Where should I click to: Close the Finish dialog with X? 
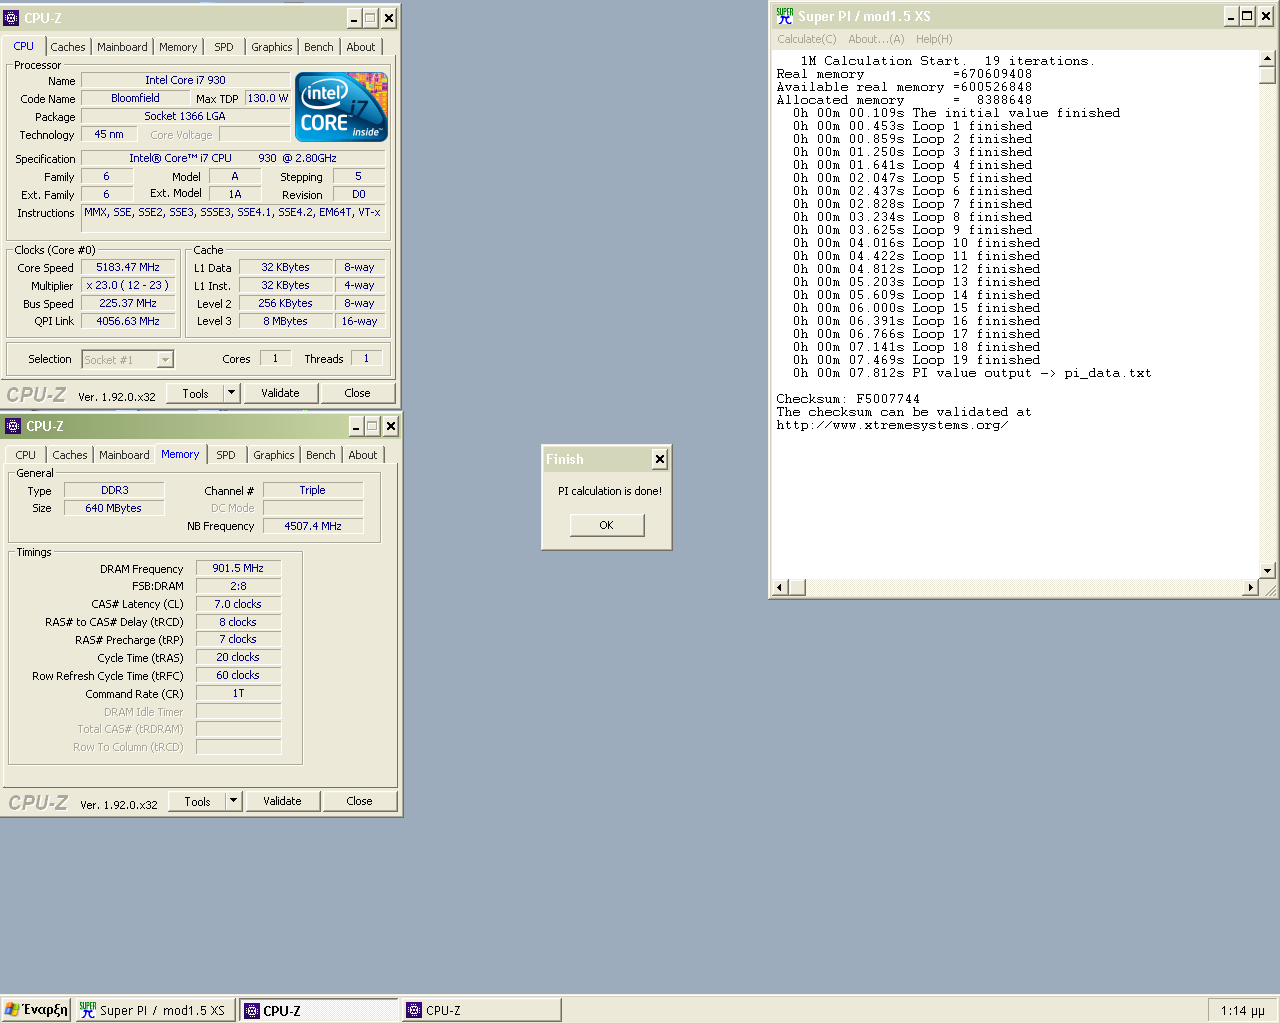659,459
